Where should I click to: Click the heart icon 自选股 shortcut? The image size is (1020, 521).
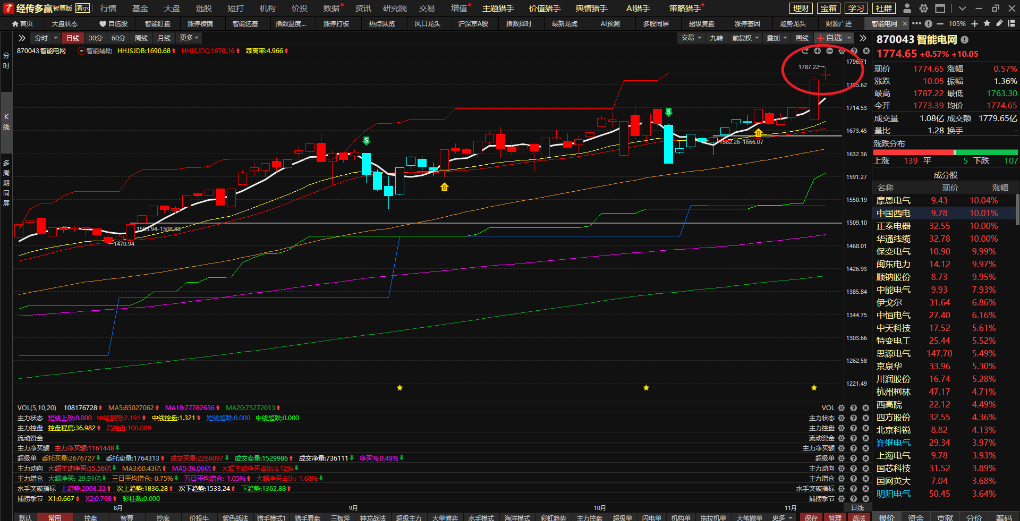(x=103, y=23)
